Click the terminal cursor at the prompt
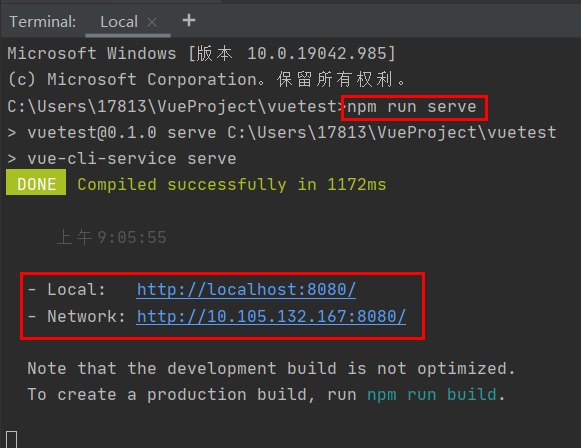The image size is (581, 448). [x=11, y=439]
